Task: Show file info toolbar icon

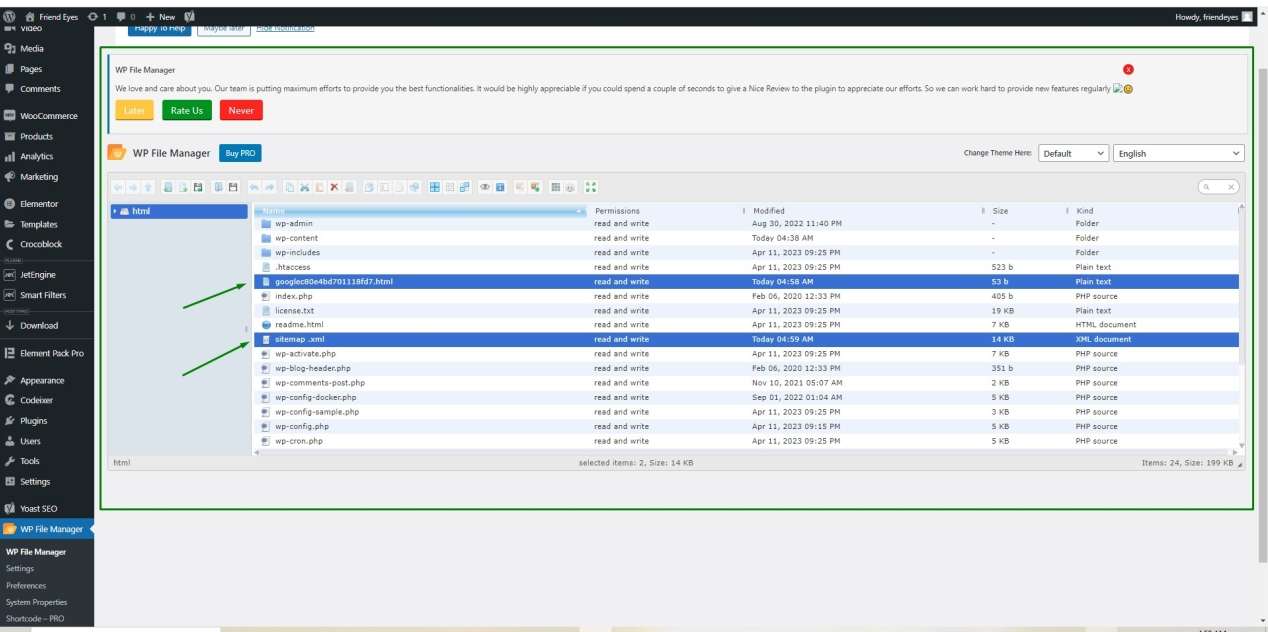Action: pos(500,187)
